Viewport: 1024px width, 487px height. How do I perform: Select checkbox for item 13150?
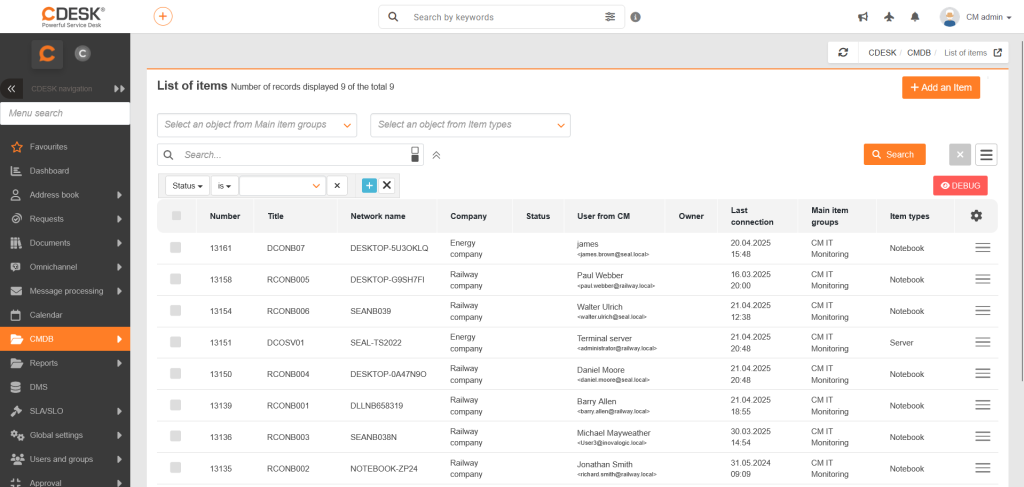coord(175,373)
